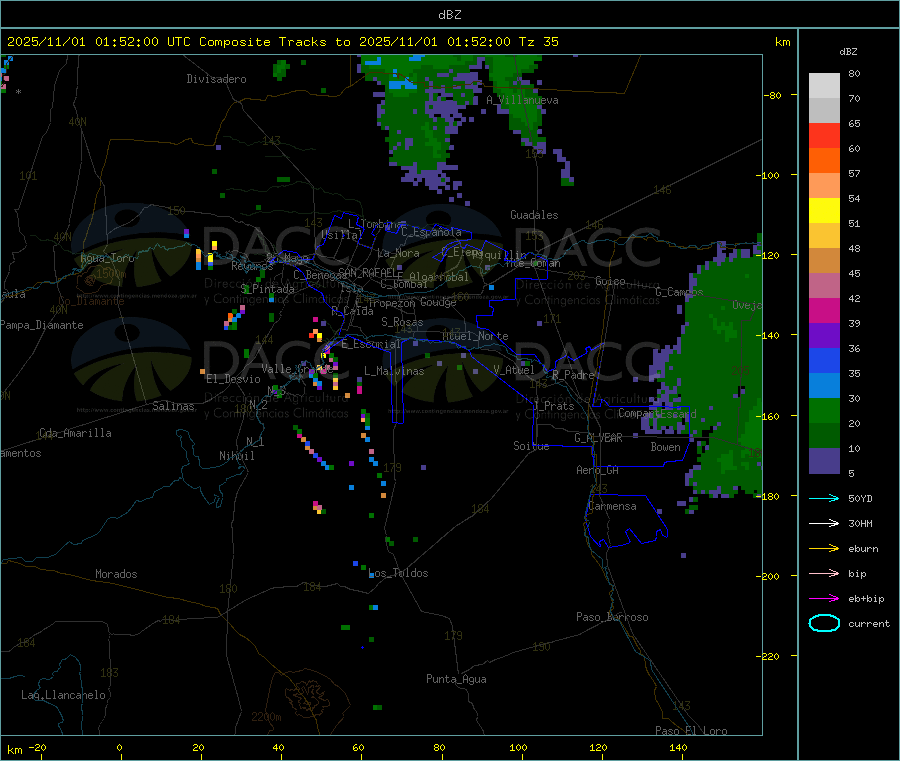This screenshot has height=761, width=900.
Task: Click the 'Guadales' place label
Action: pos(534,215)
